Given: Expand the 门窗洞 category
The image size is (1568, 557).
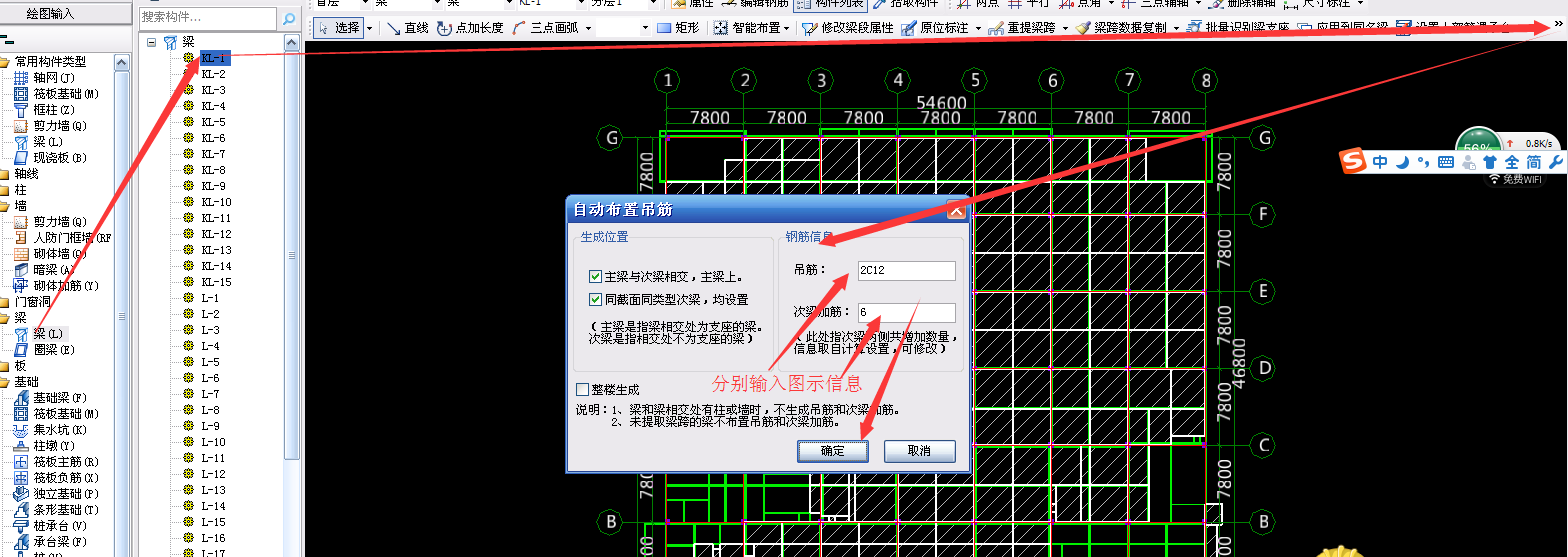Looking at the screenshot, I should tap(26, 302).
